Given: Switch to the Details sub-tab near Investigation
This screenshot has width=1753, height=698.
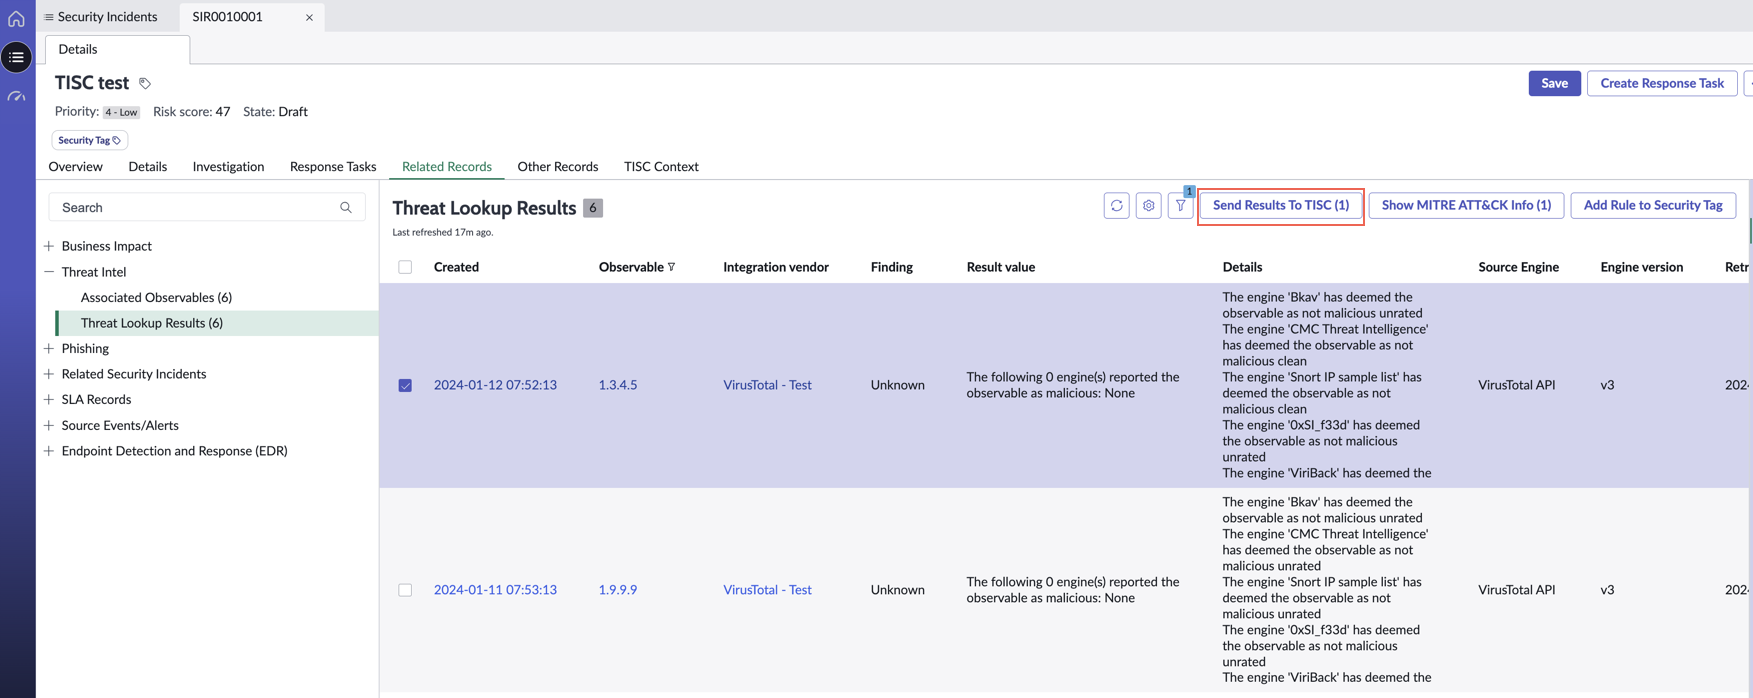Looking at the screenshot, I should click(147, 167).
